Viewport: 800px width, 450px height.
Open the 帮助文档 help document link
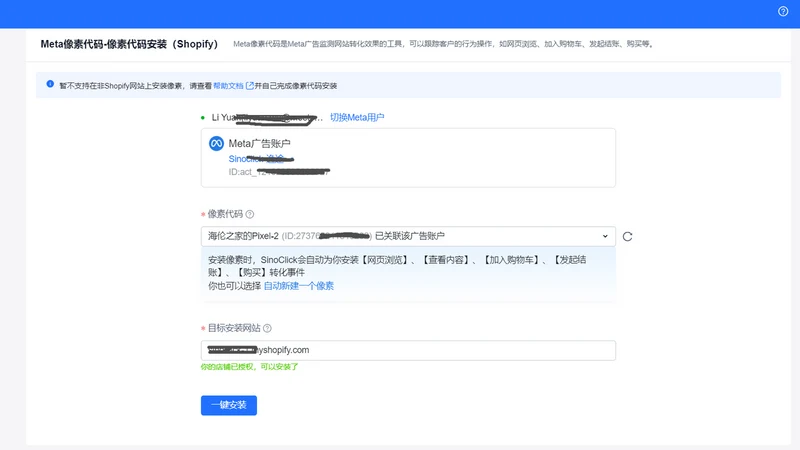pyautogui.click(x=228, y=86)
